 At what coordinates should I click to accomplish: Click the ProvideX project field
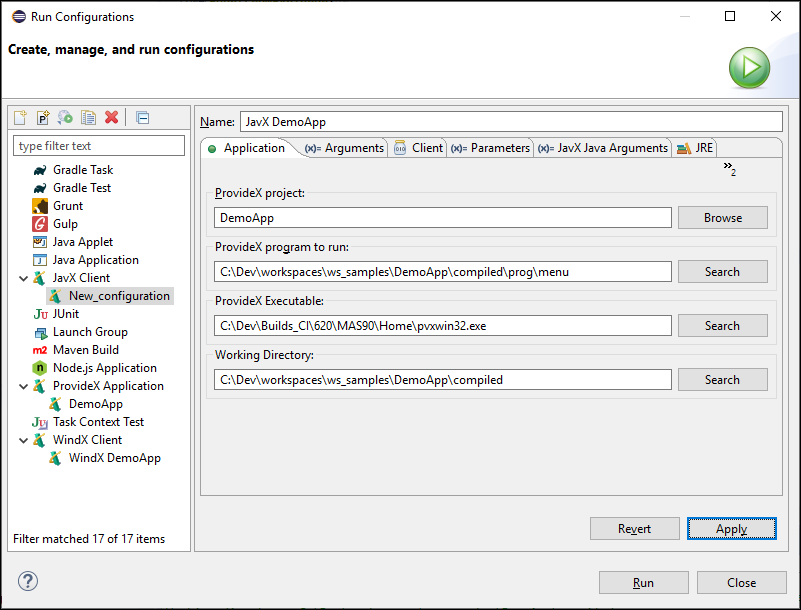click(443, 218)
